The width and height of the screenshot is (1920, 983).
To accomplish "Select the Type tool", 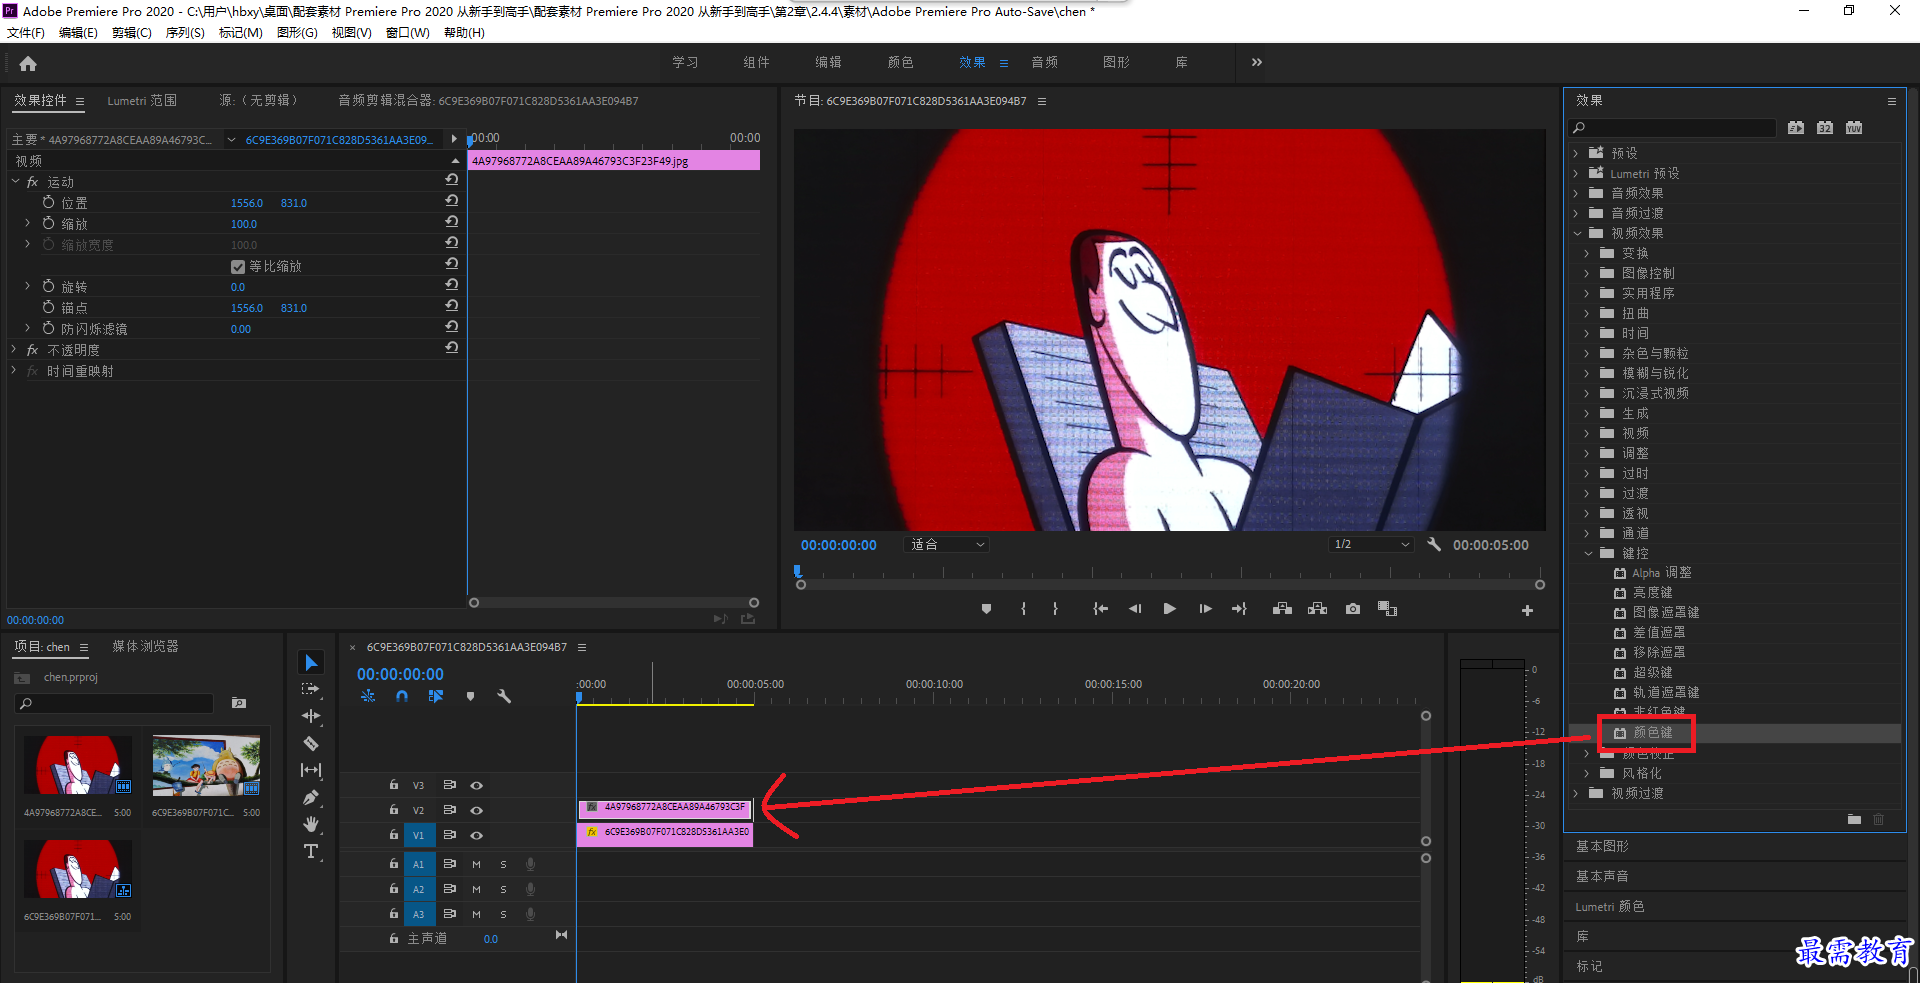I will 311,851.
